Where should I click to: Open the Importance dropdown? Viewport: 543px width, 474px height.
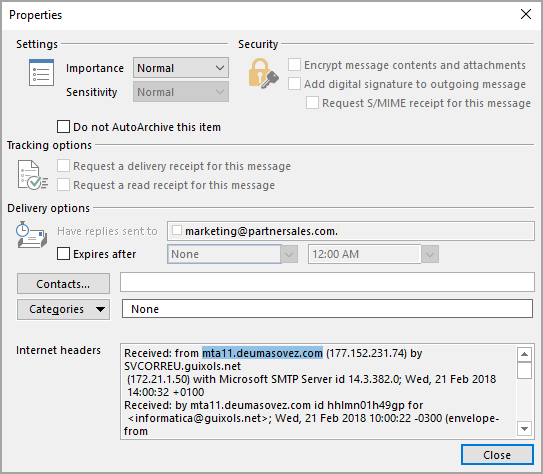[181, 68]
